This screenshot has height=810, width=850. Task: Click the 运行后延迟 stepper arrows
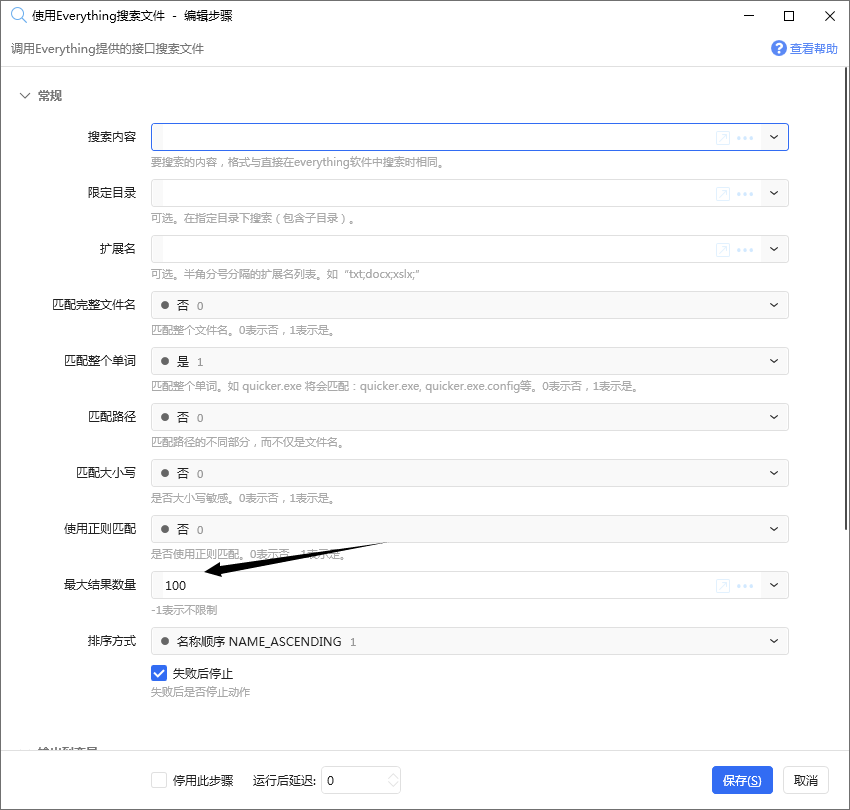[x=393, y=780]
